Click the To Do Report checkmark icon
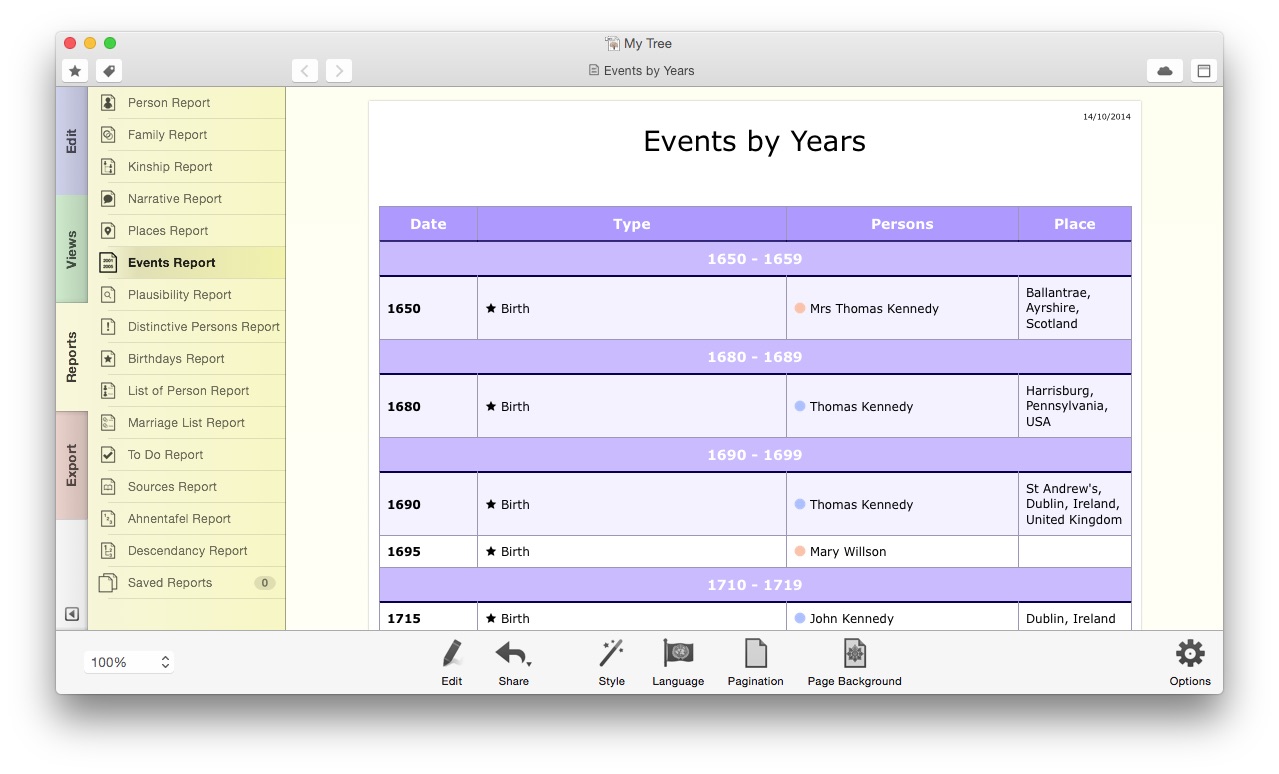Screen dimensions: 1279x774 click(x=108, y=455)
